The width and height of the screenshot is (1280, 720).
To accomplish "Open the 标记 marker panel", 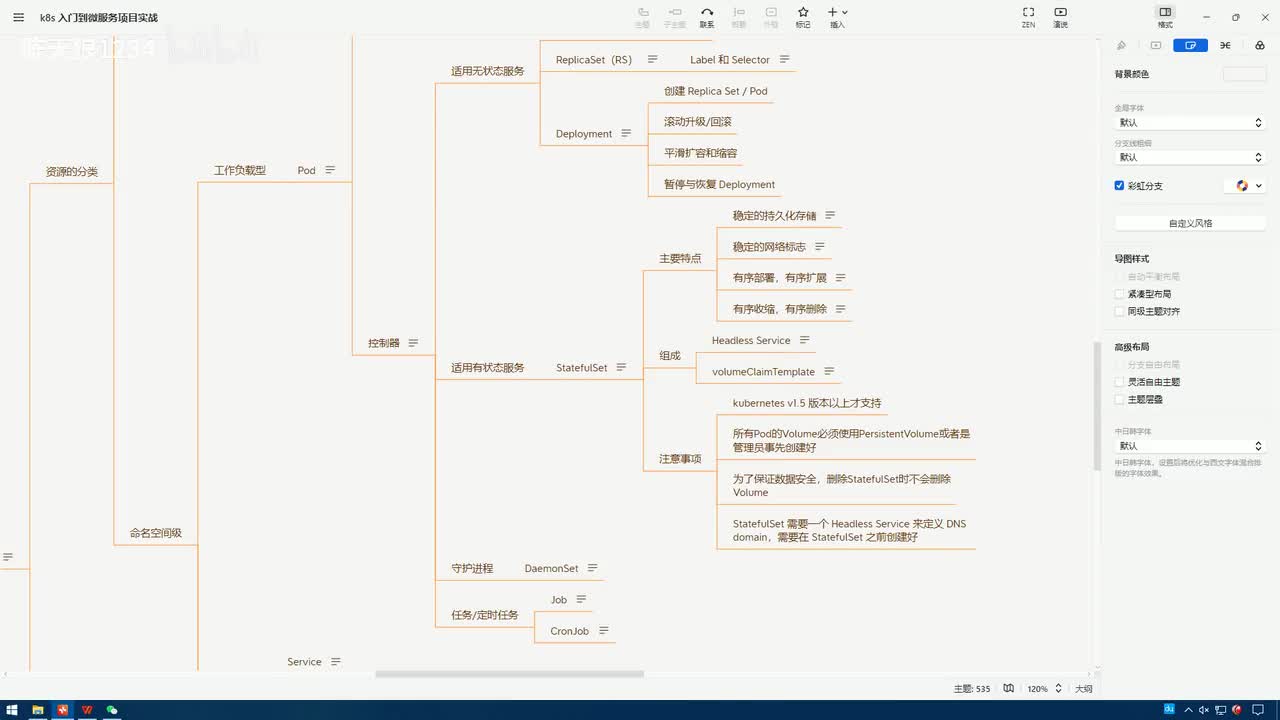I will click(803, 17).
